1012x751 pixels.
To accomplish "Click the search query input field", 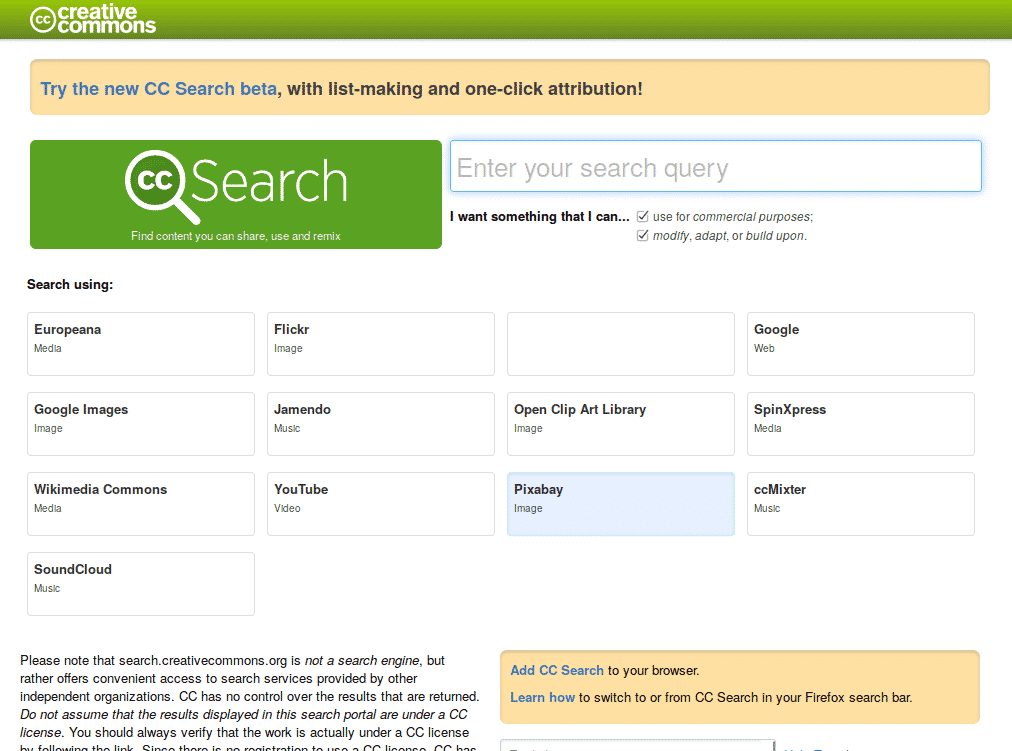I will 715,167.
